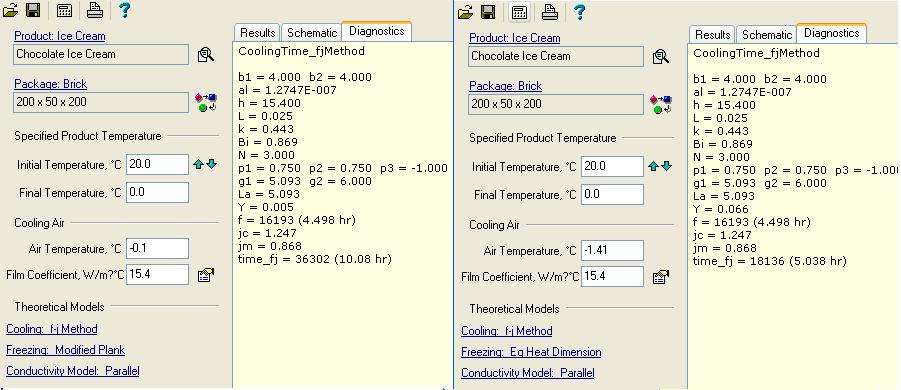901x390 pixels.
Task: Open Product: Ice Cream link in left panel
Action: pyautogui.click(x=60, y=36)
